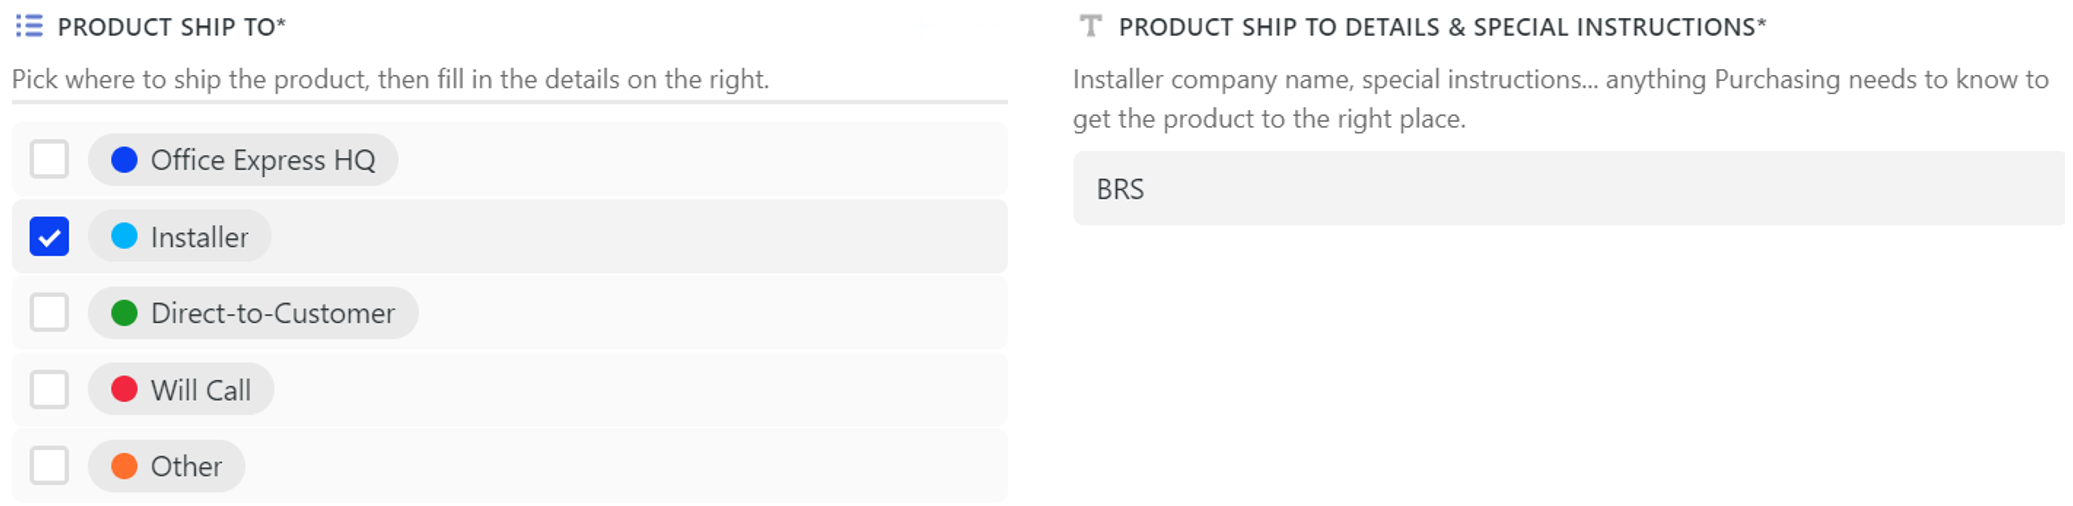
Task: Click the Details & Special Instructions heading
Action: 1442,27
